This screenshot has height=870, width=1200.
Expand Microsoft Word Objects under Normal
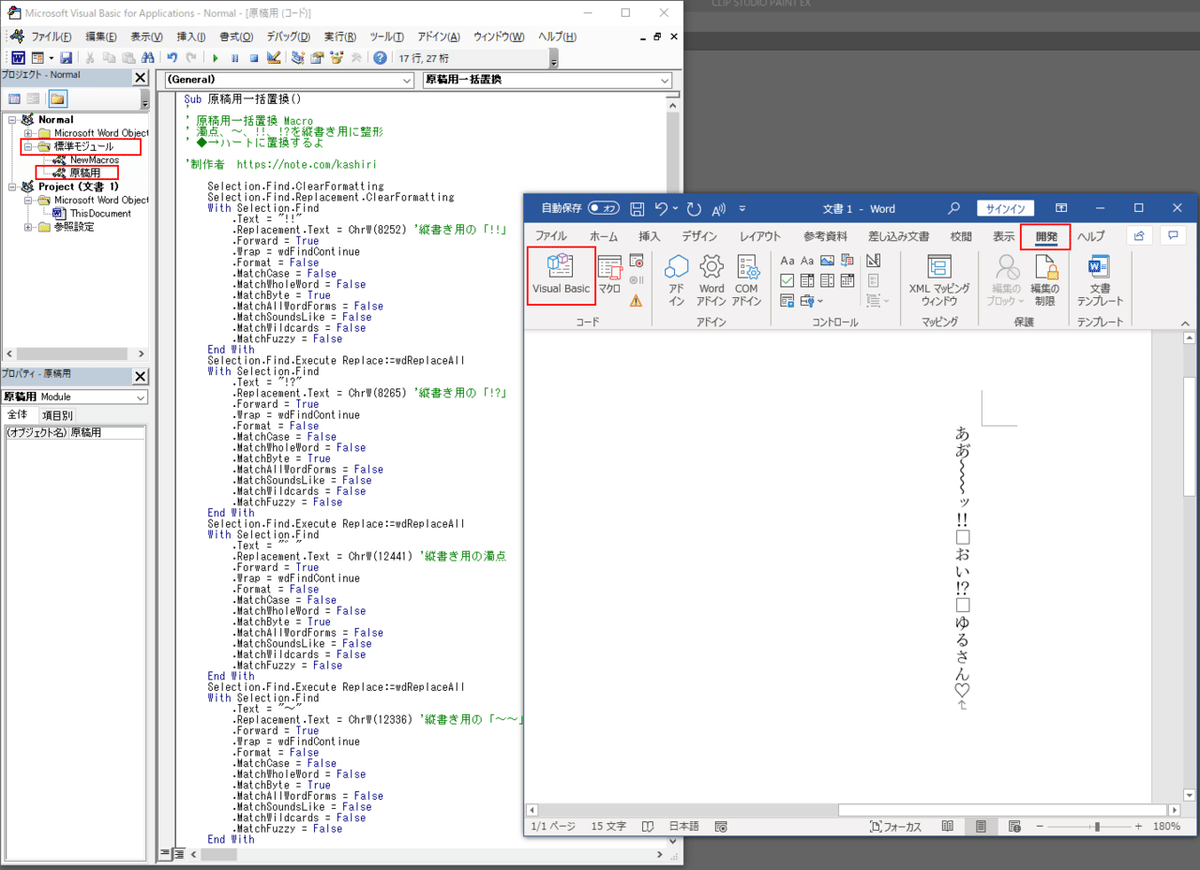[28, 133]
